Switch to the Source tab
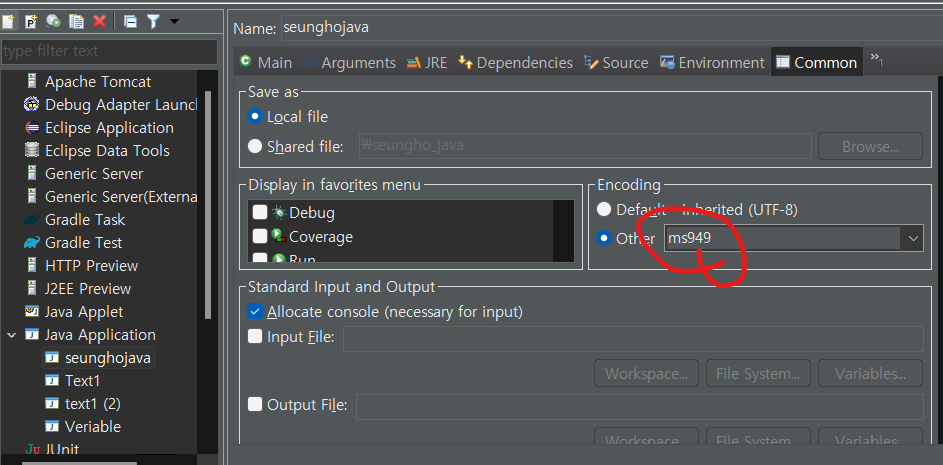The image size is (943, 465). point(616,63)
